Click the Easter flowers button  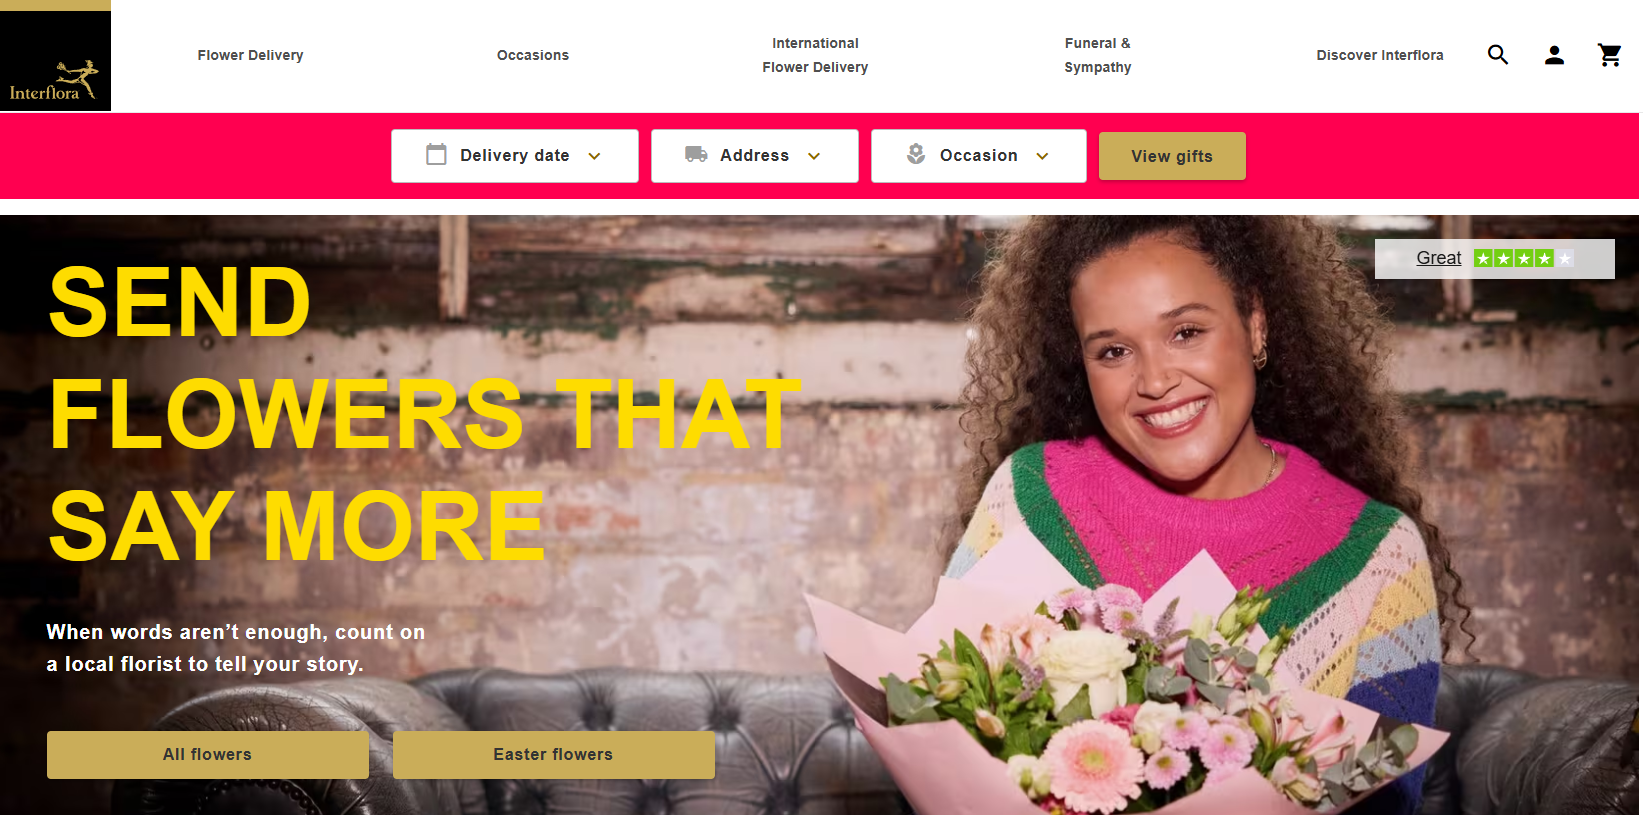[553, 755]
